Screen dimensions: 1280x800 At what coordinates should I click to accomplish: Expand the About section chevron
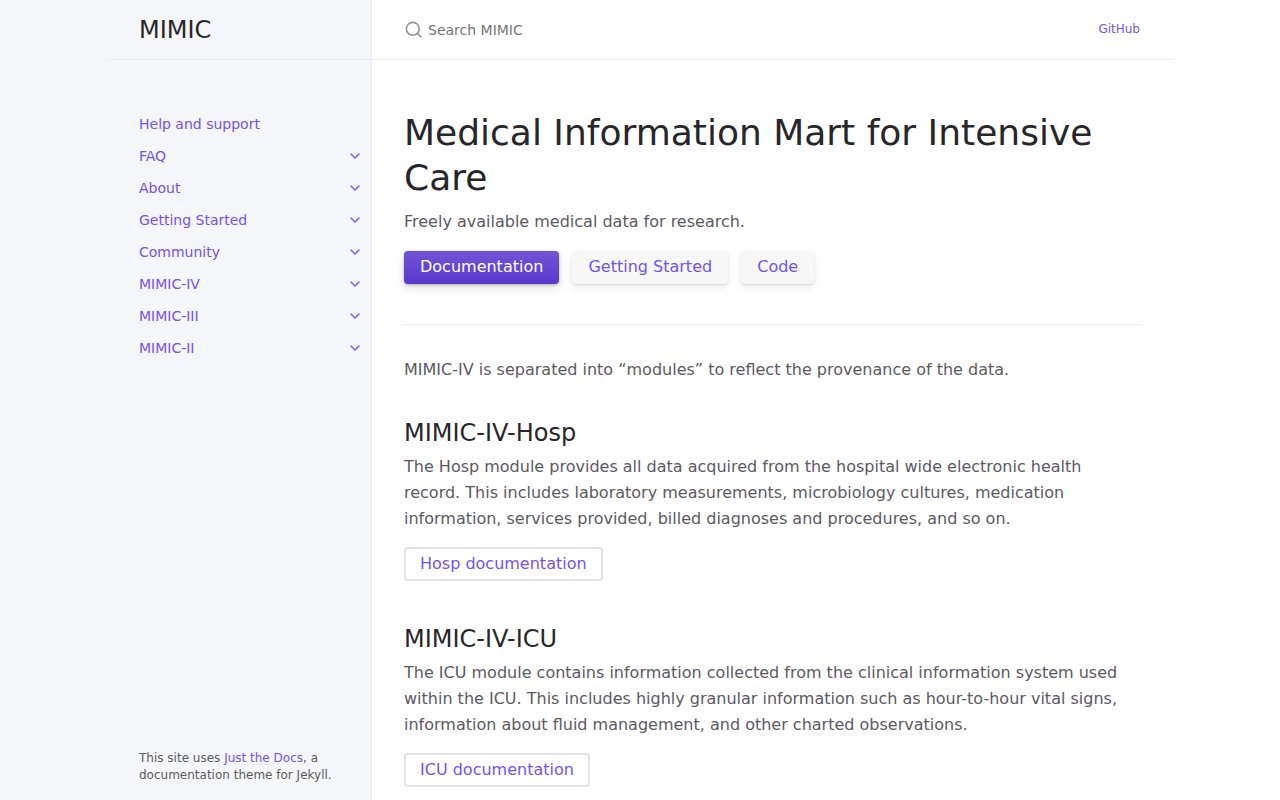355,188
